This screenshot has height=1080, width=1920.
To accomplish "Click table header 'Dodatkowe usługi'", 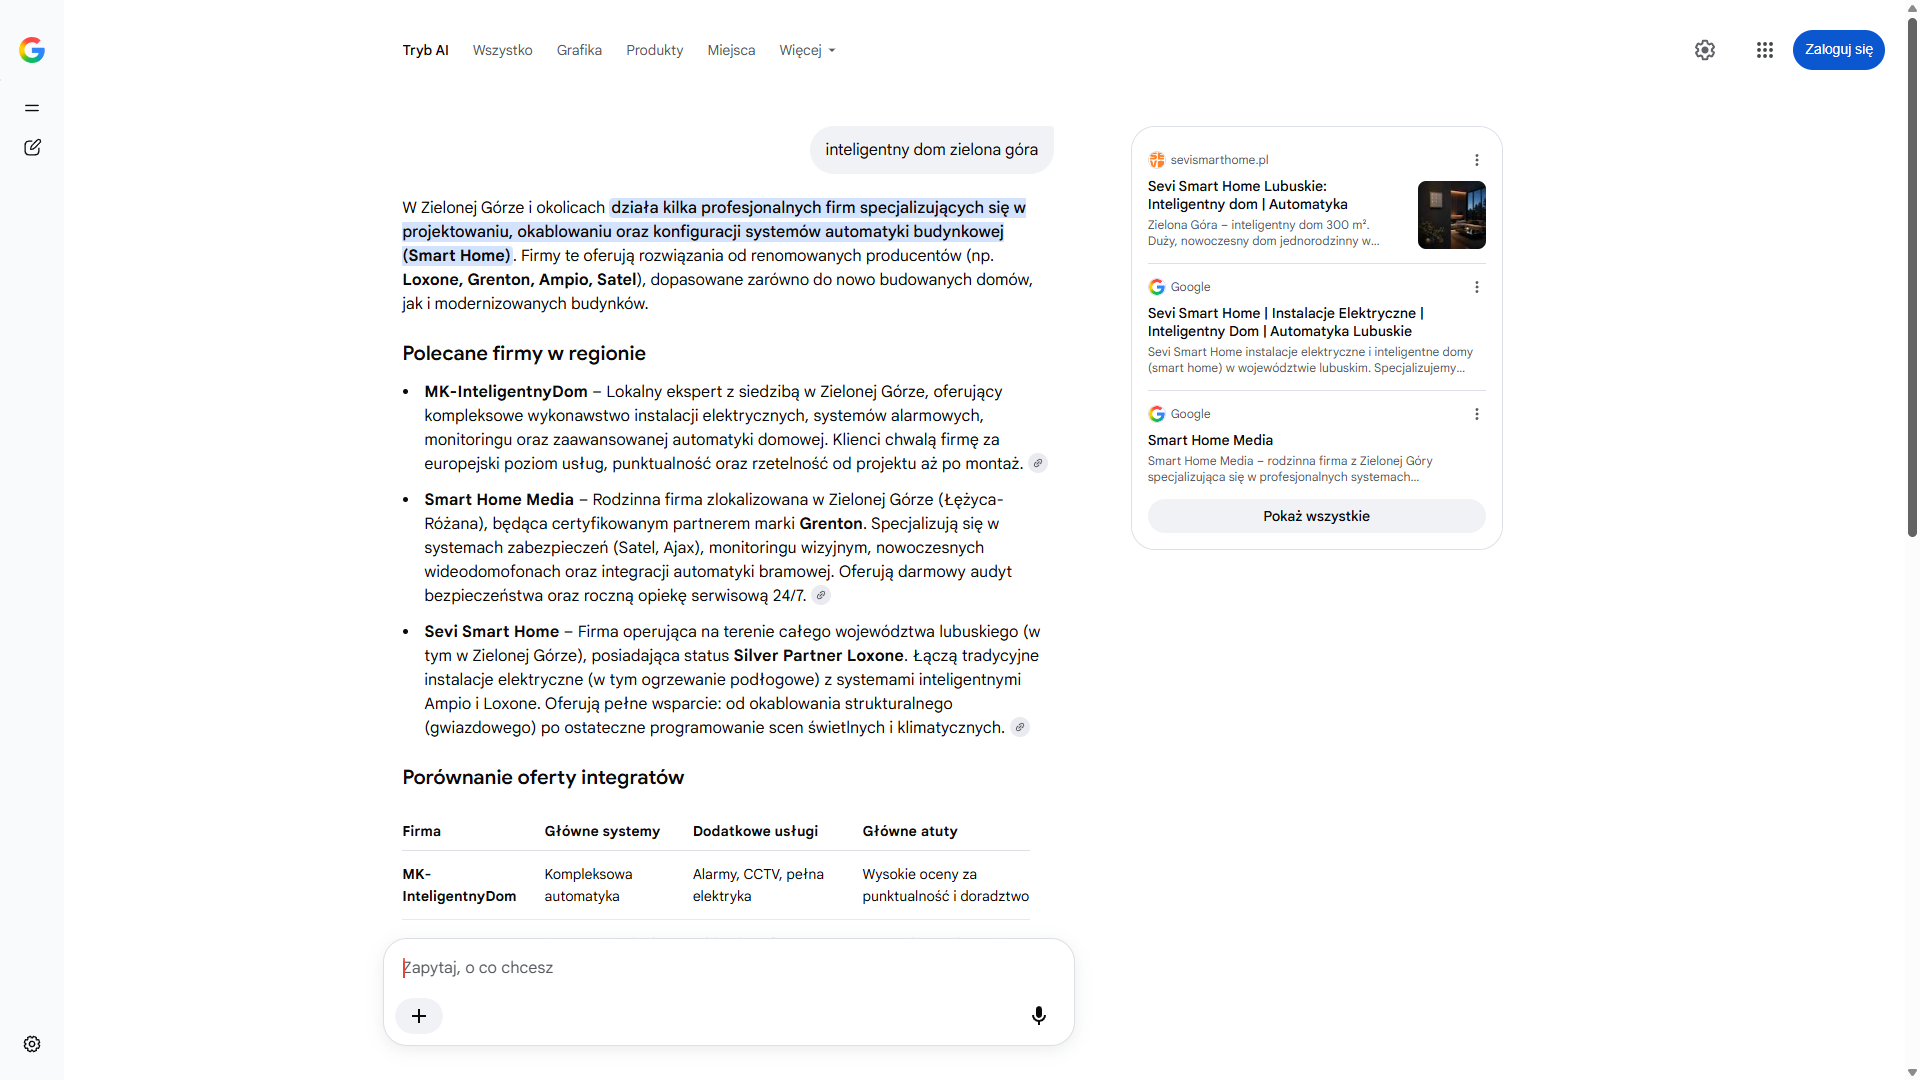I will coord(755,831).
